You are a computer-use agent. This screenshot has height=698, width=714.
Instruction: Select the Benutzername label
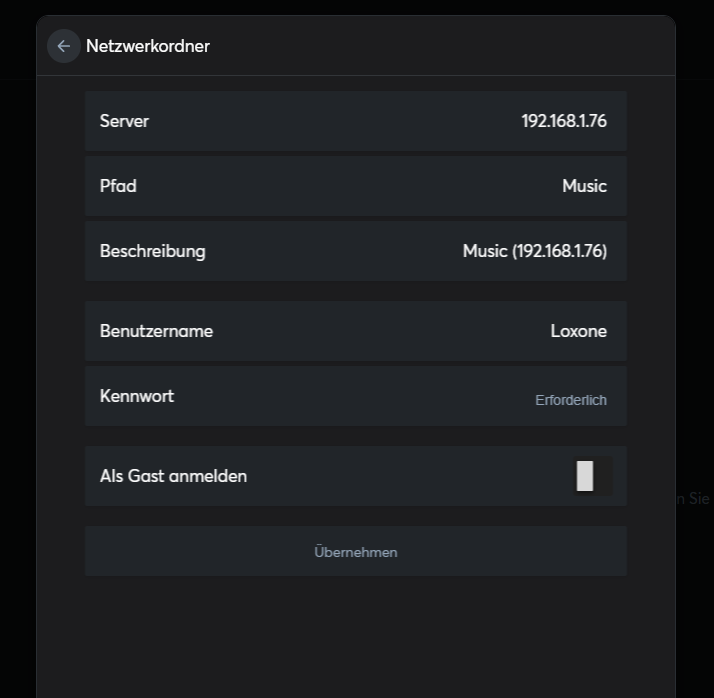[x=156, y=331]
